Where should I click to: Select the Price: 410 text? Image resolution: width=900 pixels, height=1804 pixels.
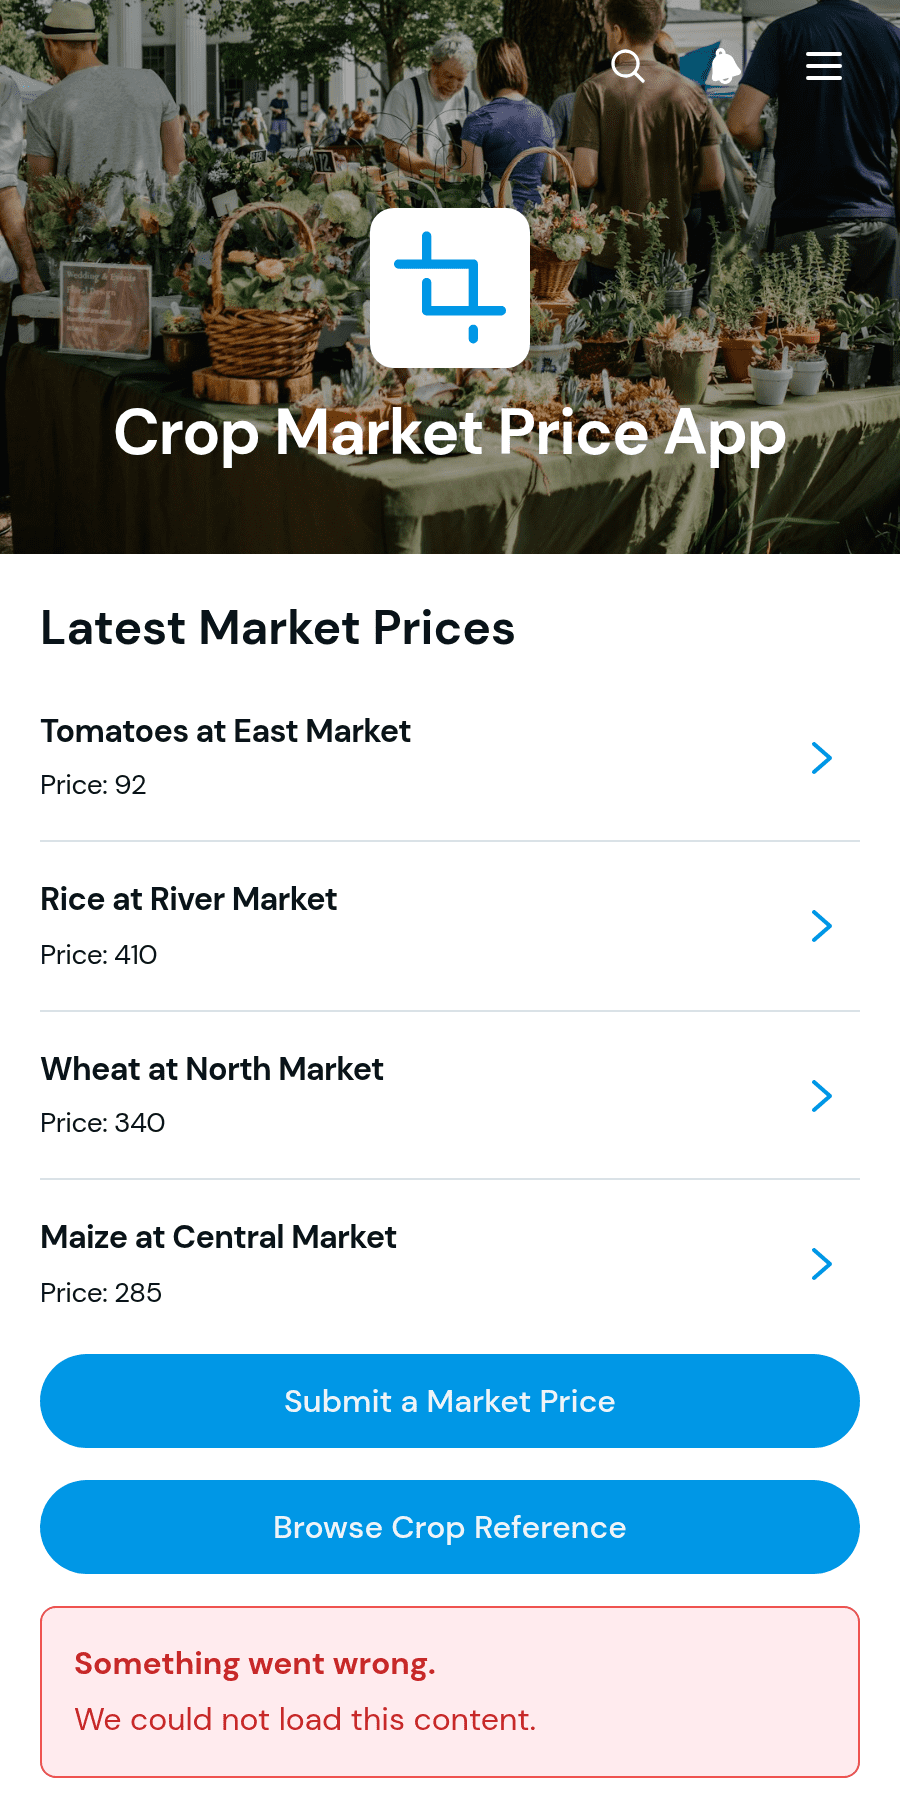click(x=99, y=955)
